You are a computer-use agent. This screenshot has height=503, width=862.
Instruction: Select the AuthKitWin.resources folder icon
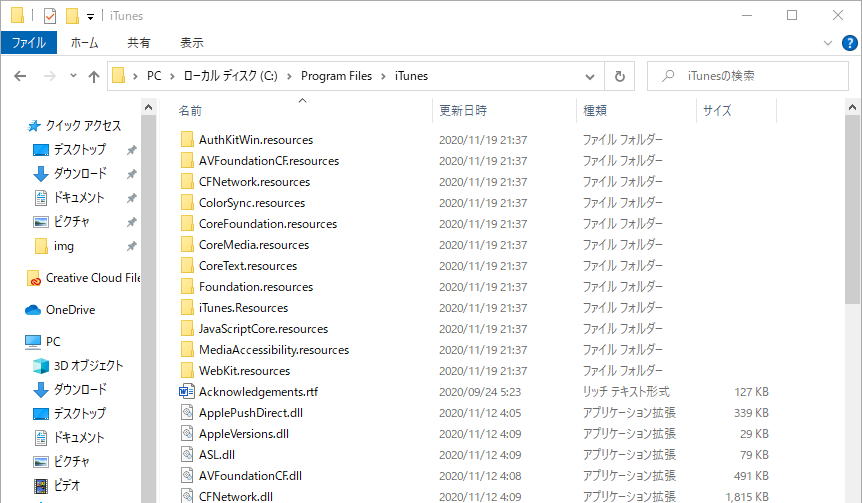(187, 140)
